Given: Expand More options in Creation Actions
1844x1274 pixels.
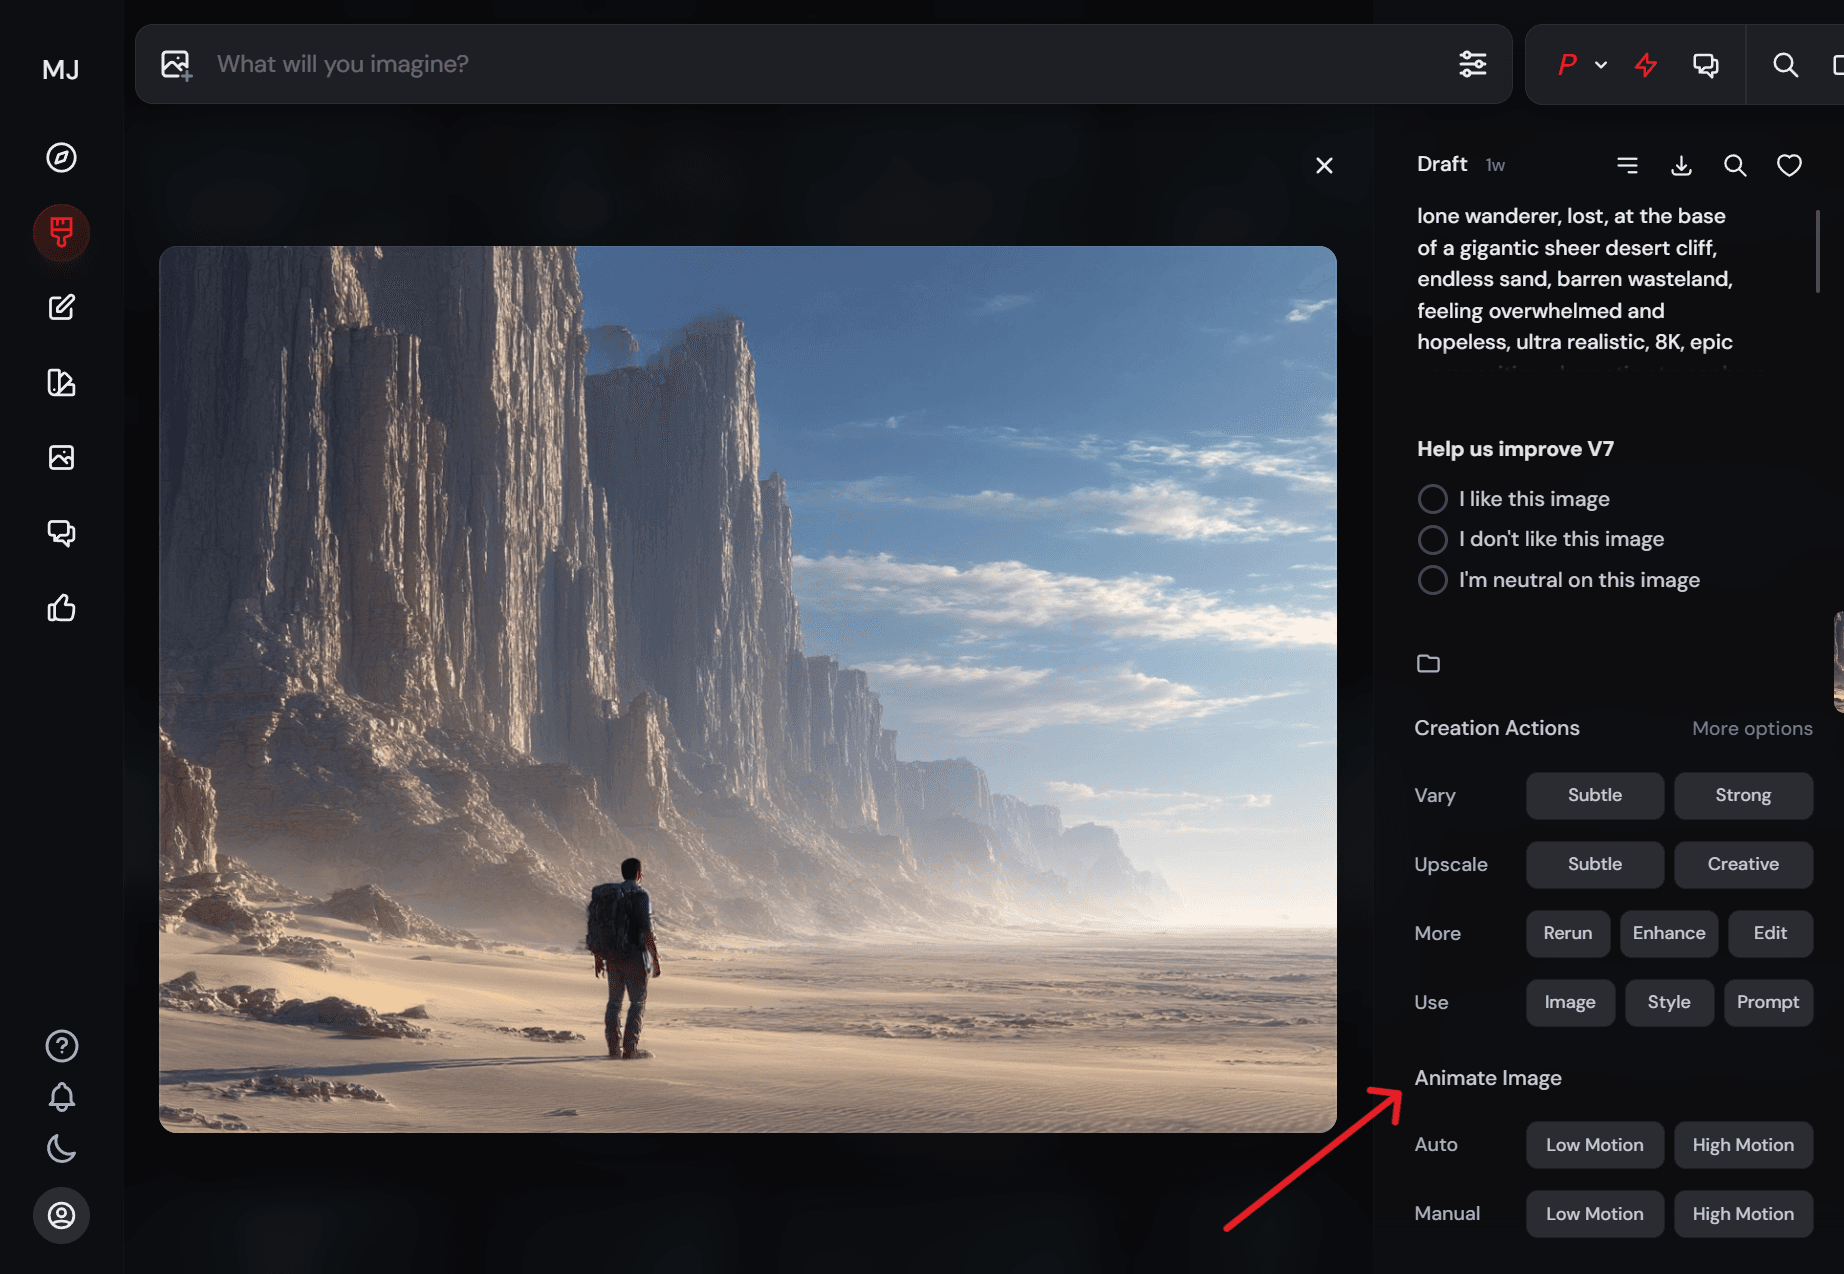Looking at the screenshot, I should tap(1751, 729).
